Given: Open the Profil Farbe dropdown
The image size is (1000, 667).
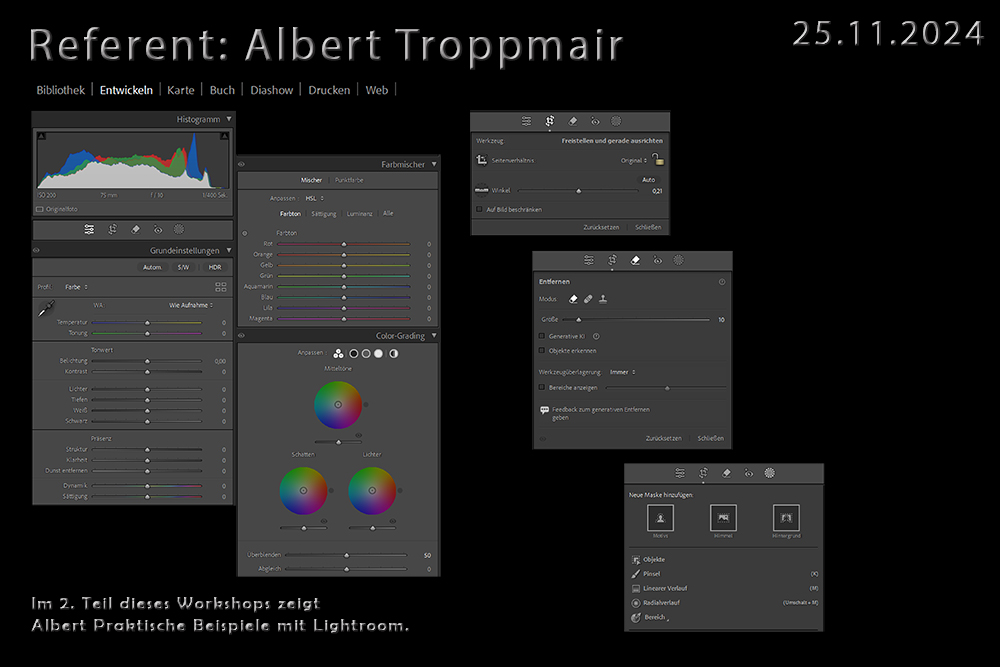Looking at the screenshot, I should pyautogui.click(x=77, y=287).
